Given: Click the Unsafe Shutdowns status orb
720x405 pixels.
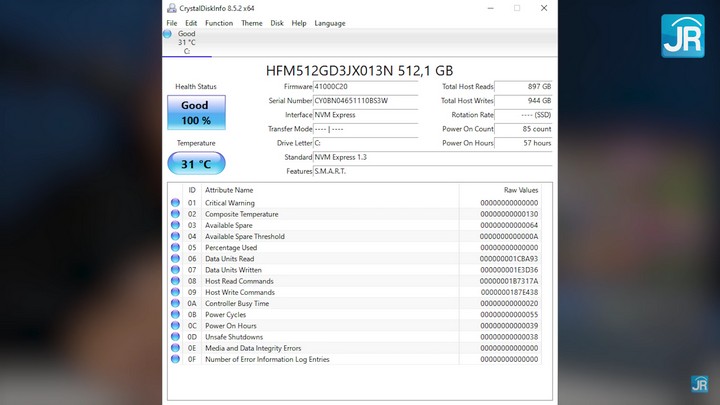Looking at the screenshot, I should pos(176,337).
